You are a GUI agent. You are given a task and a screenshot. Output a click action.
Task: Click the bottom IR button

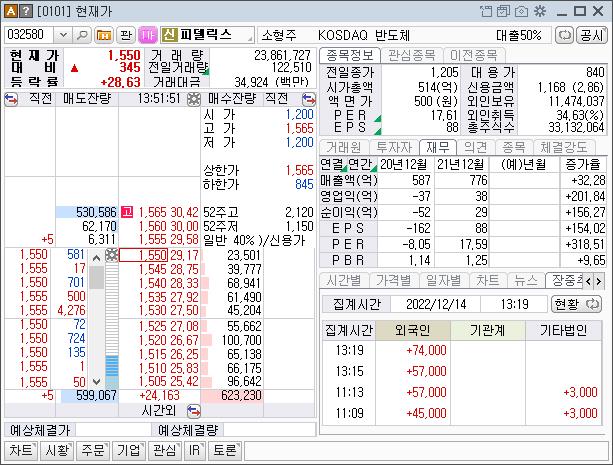pyautogui.click(x=194, y=450)
